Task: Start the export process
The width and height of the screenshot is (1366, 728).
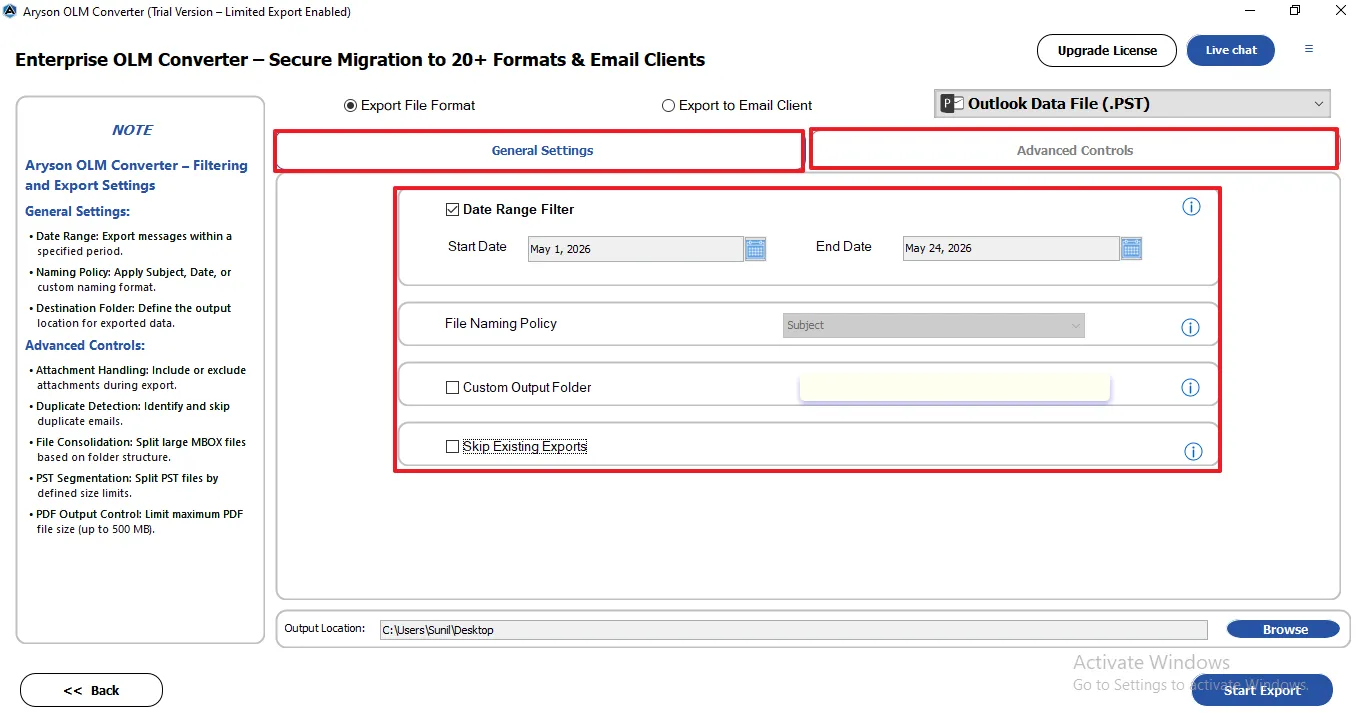Action: pyautogui.click(x=1262, y=690)
